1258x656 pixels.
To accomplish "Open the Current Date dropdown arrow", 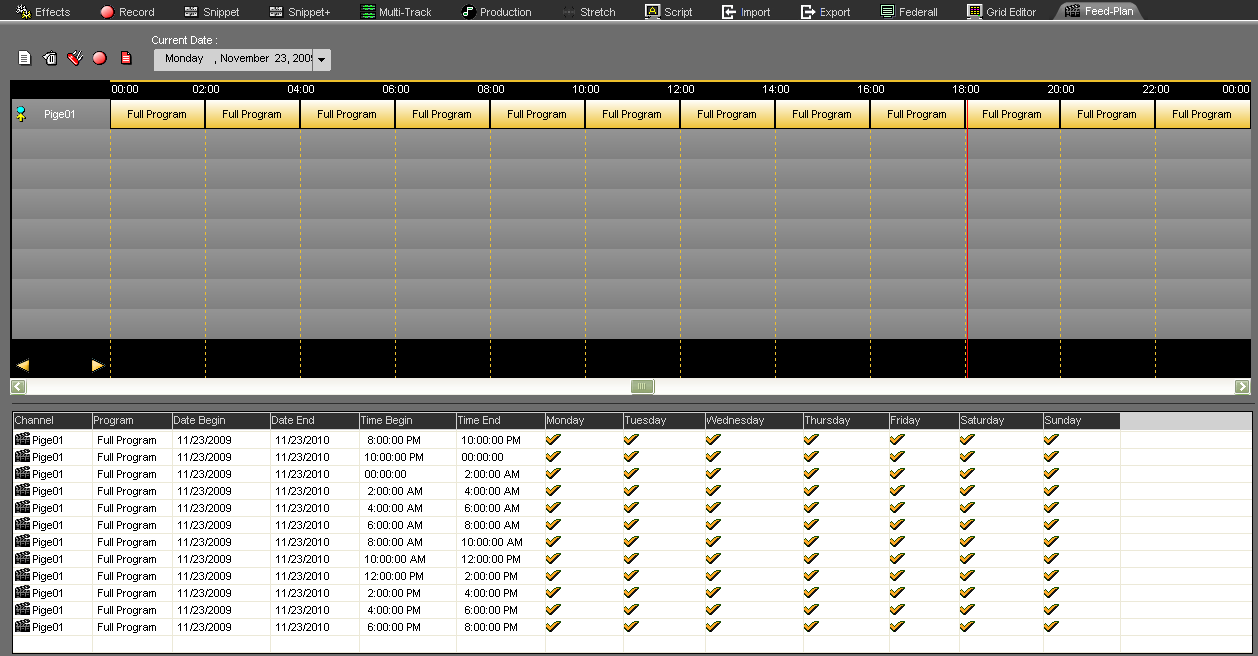I will coord(321,60).
